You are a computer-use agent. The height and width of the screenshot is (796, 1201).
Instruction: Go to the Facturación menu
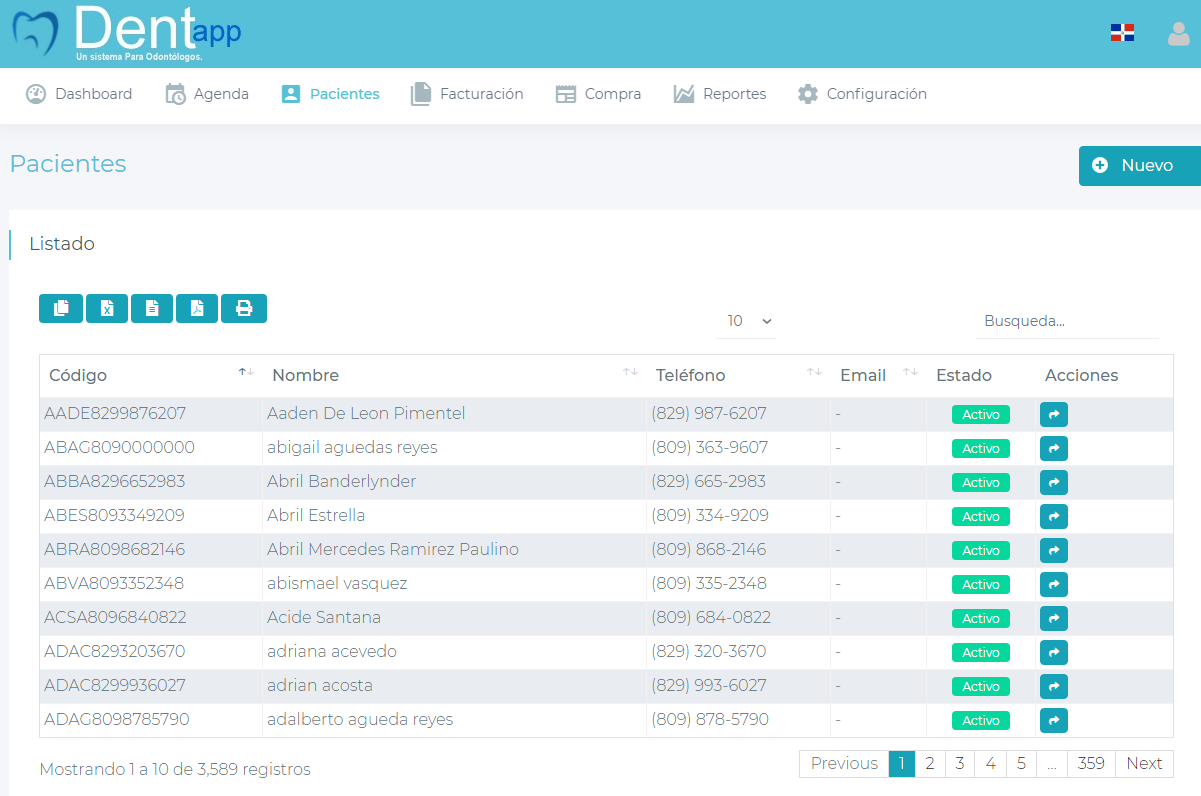pos(467,94)
